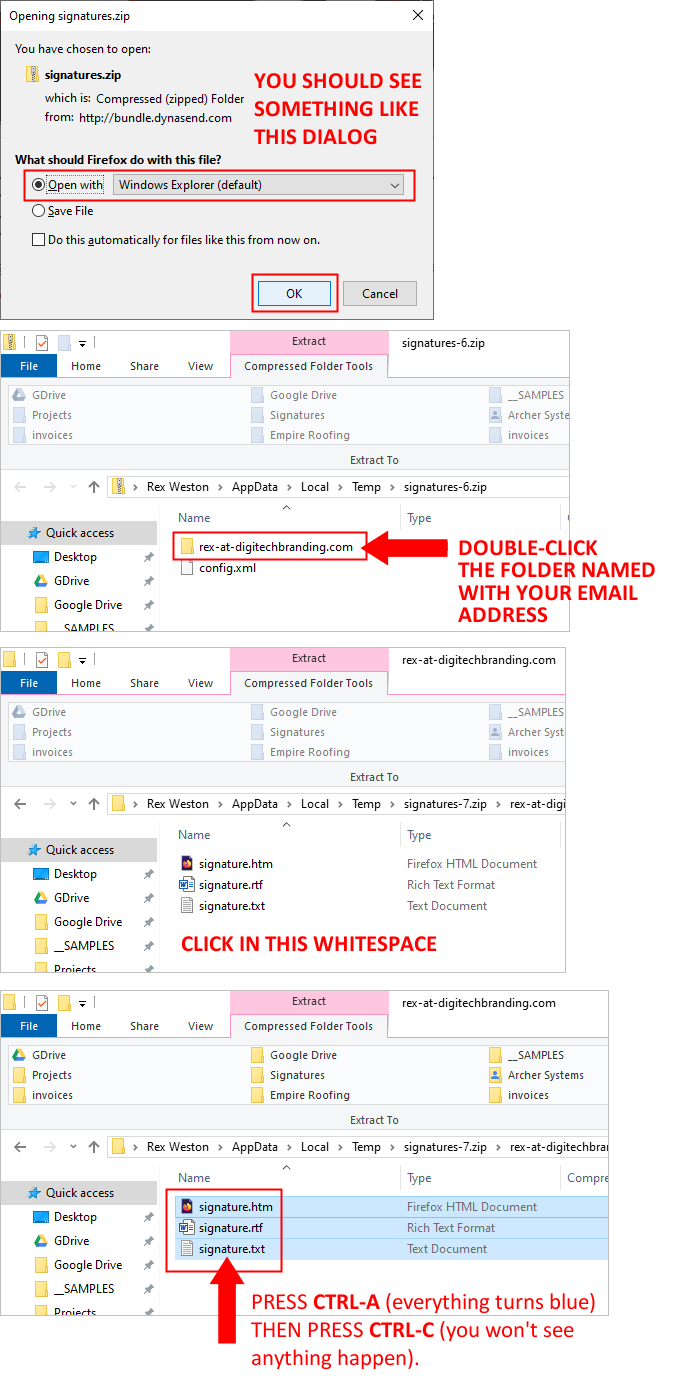
Task: Open the 'Windows Explorer (default)' application dropdown
Action: [259, 185]
